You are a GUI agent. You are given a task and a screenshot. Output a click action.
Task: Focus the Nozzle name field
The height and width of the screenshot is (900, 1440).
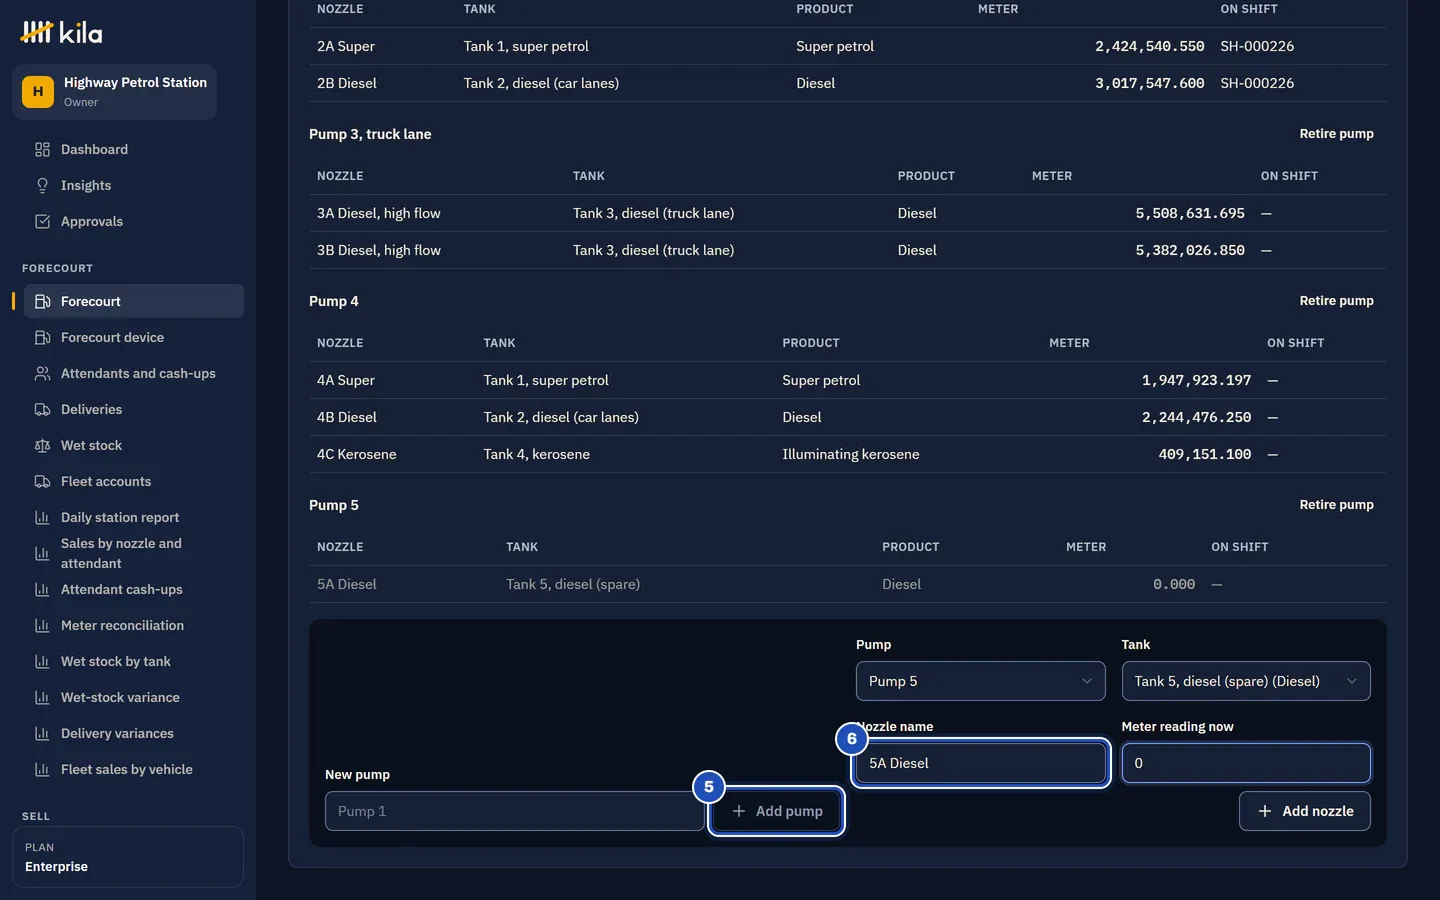980,763
